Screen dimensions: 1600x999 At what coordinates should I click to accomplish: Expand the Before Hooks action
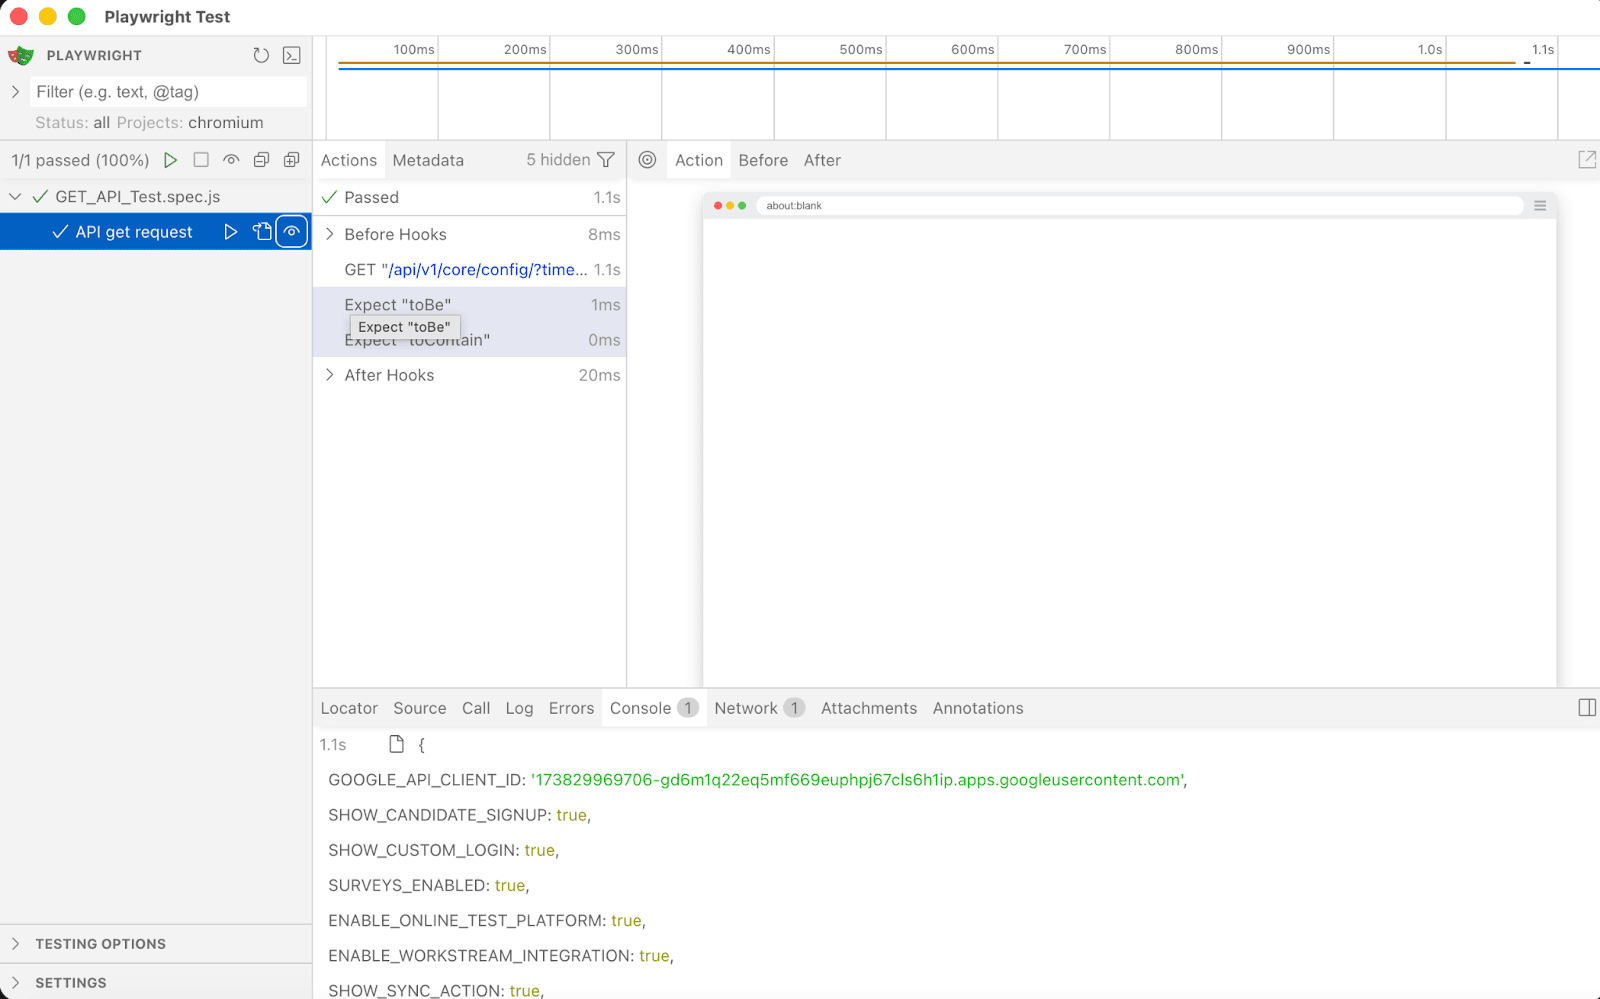[x=330, y=234]
